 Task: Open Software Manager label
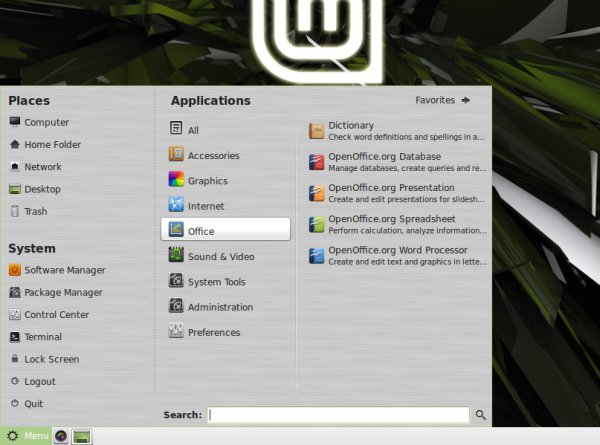(65, 270)
